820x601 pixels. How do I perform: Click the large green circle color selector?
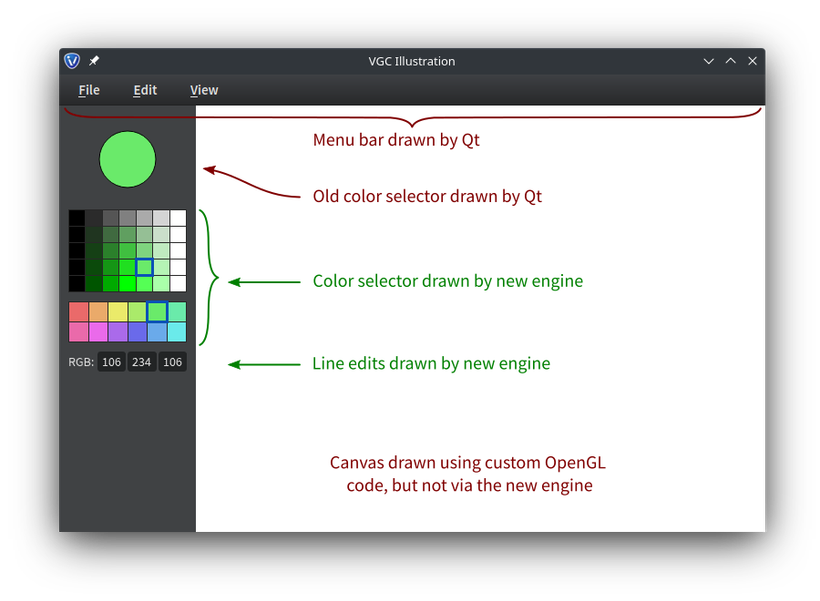coord(128,159)
